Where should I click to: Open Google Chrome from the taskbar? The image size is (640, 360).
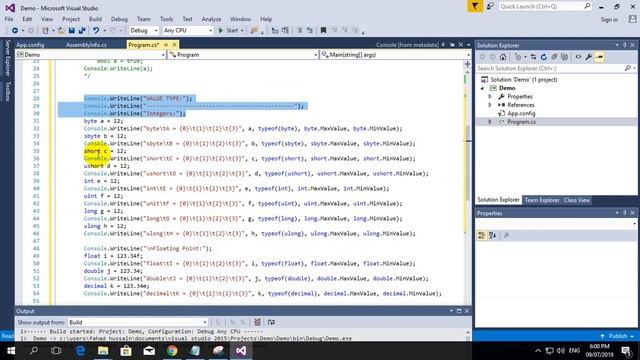[172, 351]
